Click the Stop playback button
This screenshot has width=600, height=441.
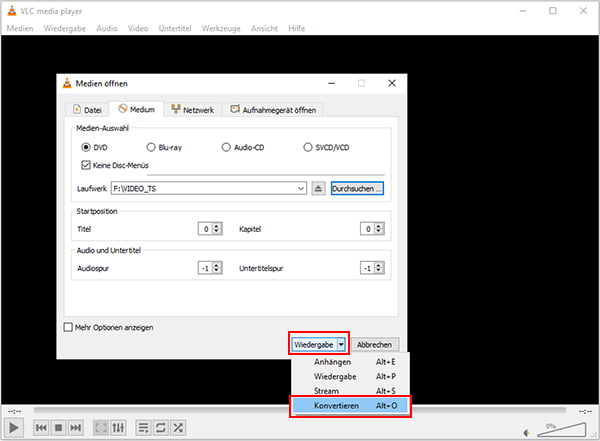(58, 428)
